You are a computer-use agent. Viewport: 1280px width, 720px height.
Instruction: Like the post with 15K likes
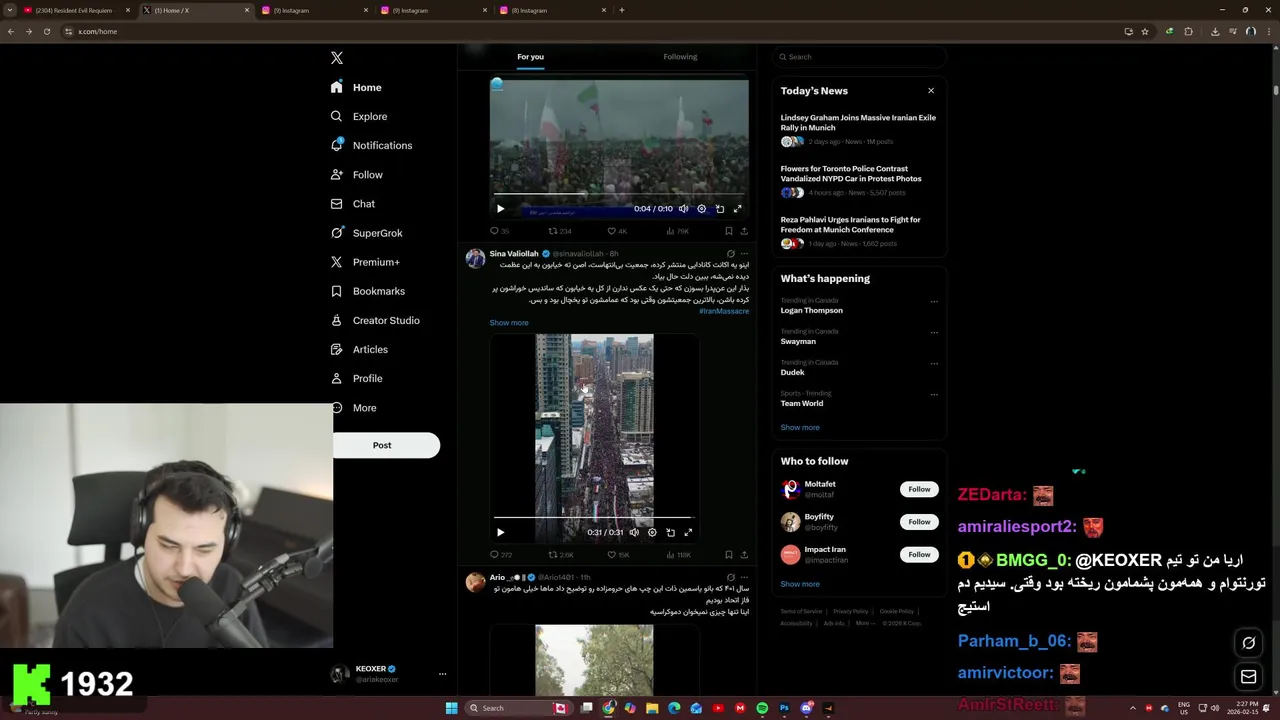[618, 555]
